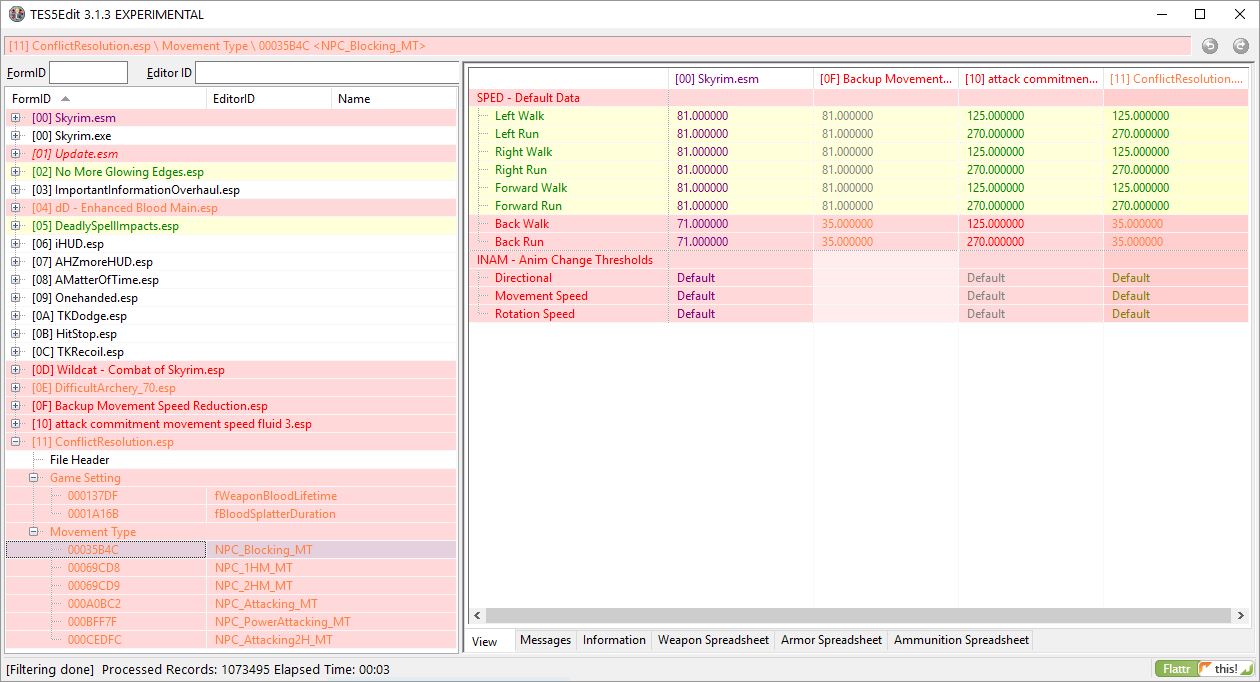
Task: Click the back navigation arrow icon
Action: 1210,46
